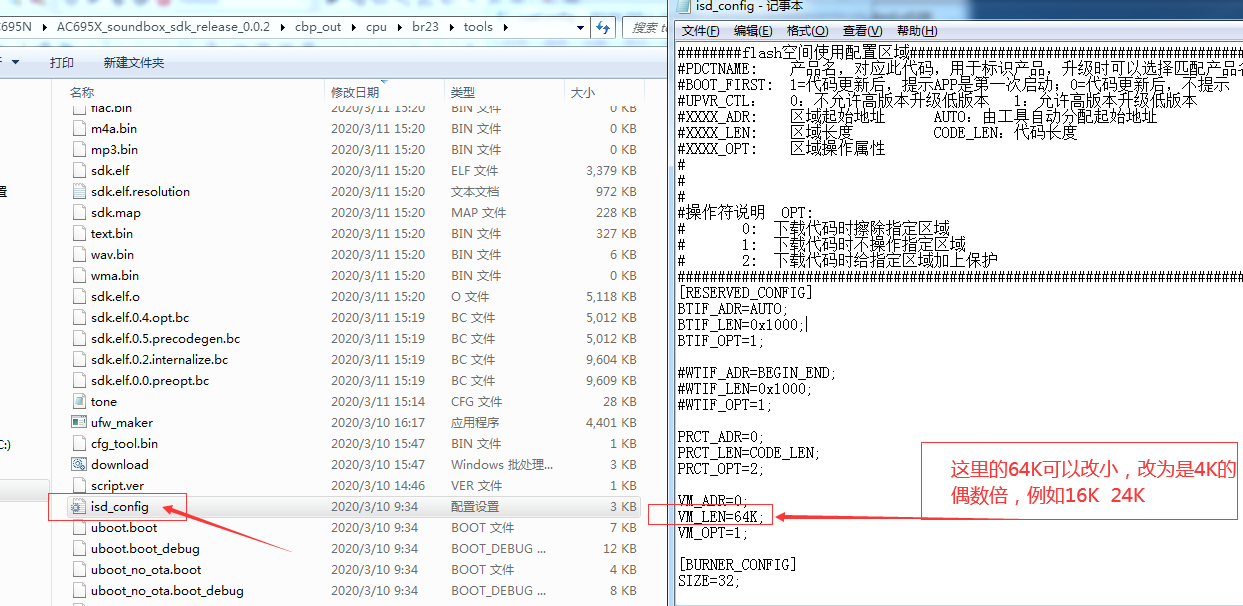Click the sdk.map file icon
Viewport: 1243px width, 606px height.
pyautogui.click(x=79, y=213)
